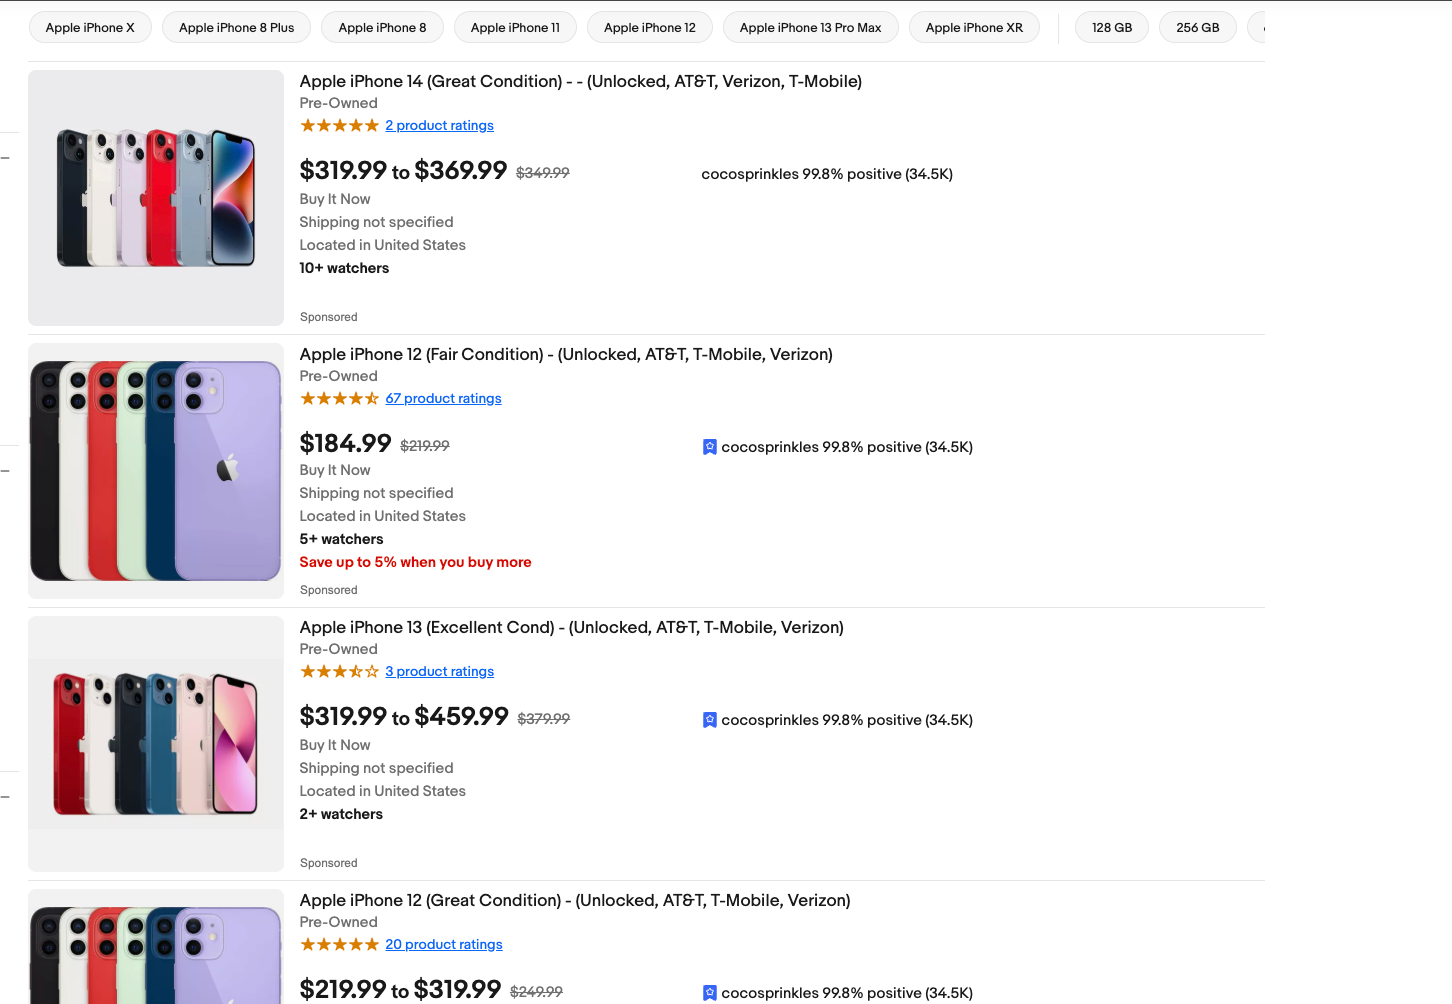This screenshot has height=1004, width=1452.
Task: Open the 2 product ratings for iPhone 14
Action: [439, 125]
